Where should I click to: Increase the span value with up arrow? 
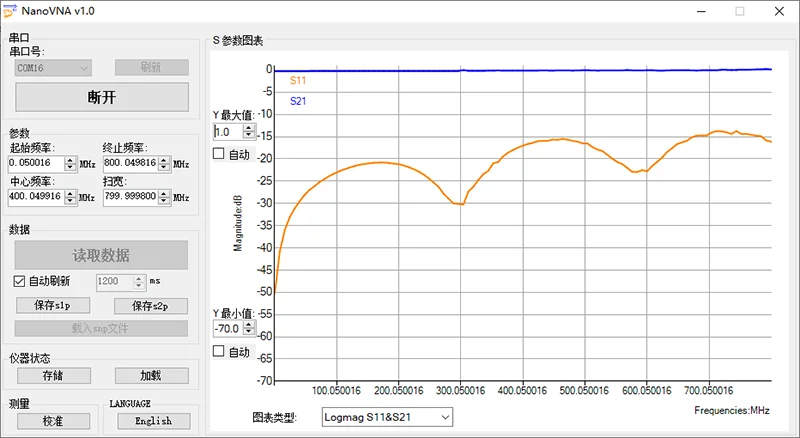(x=164, y=194)
